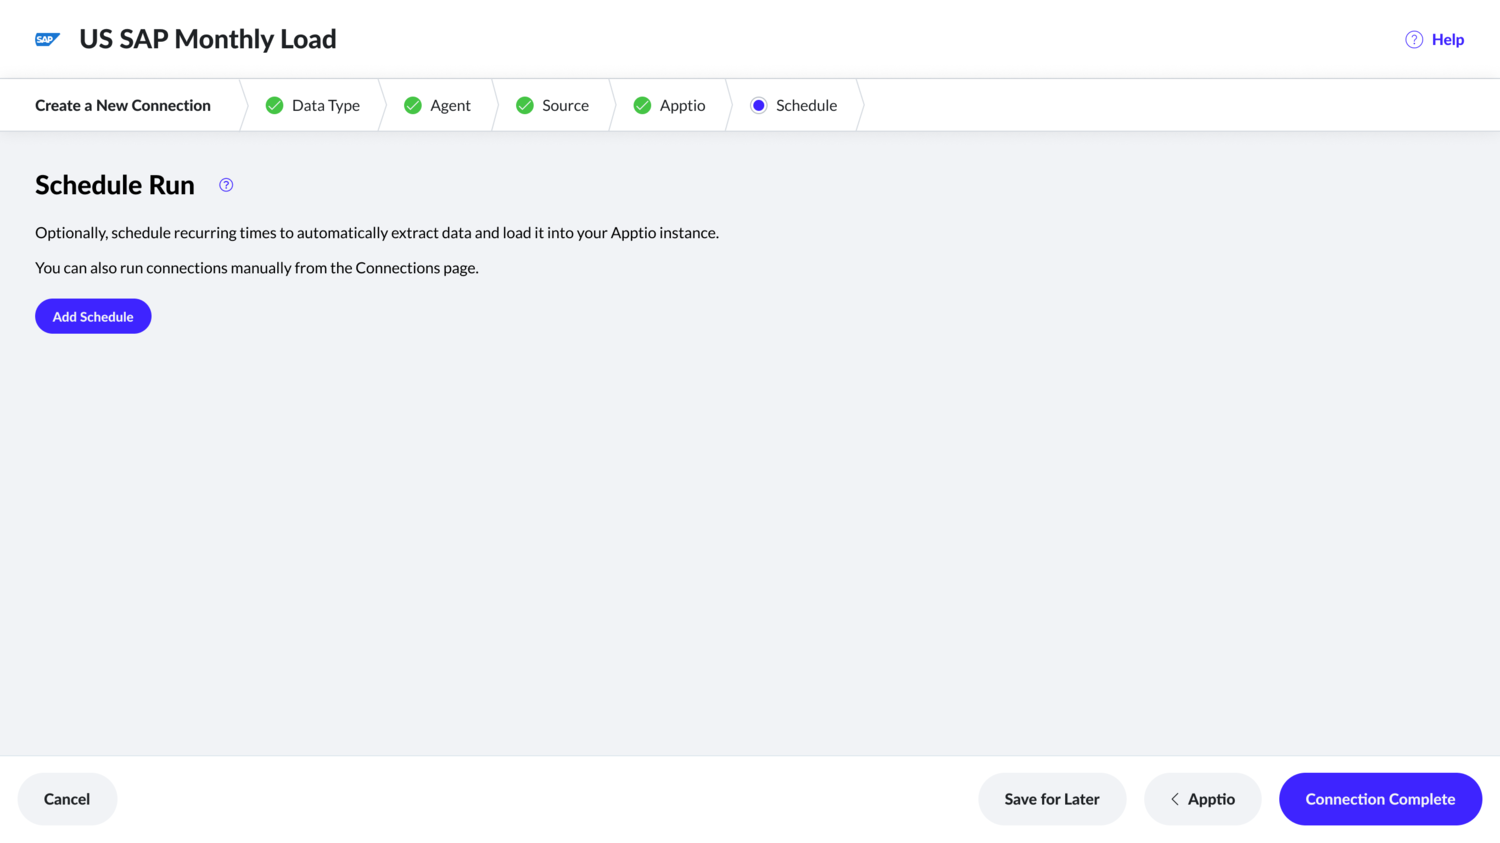Open the Schedule Run info help icon
Screen dimensions: 1500x843
click(x=226, y=185)
